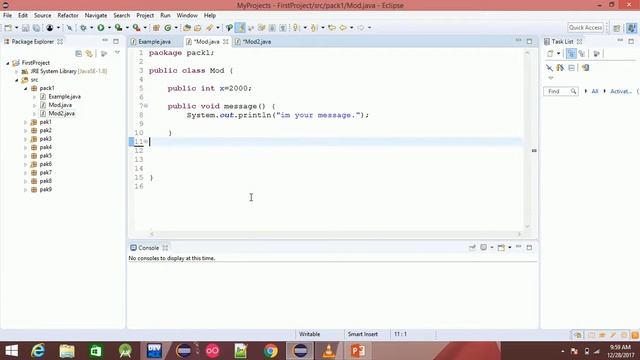Click the Open Type icon
This screenshot has height=360, width=640.
[187, 28]
